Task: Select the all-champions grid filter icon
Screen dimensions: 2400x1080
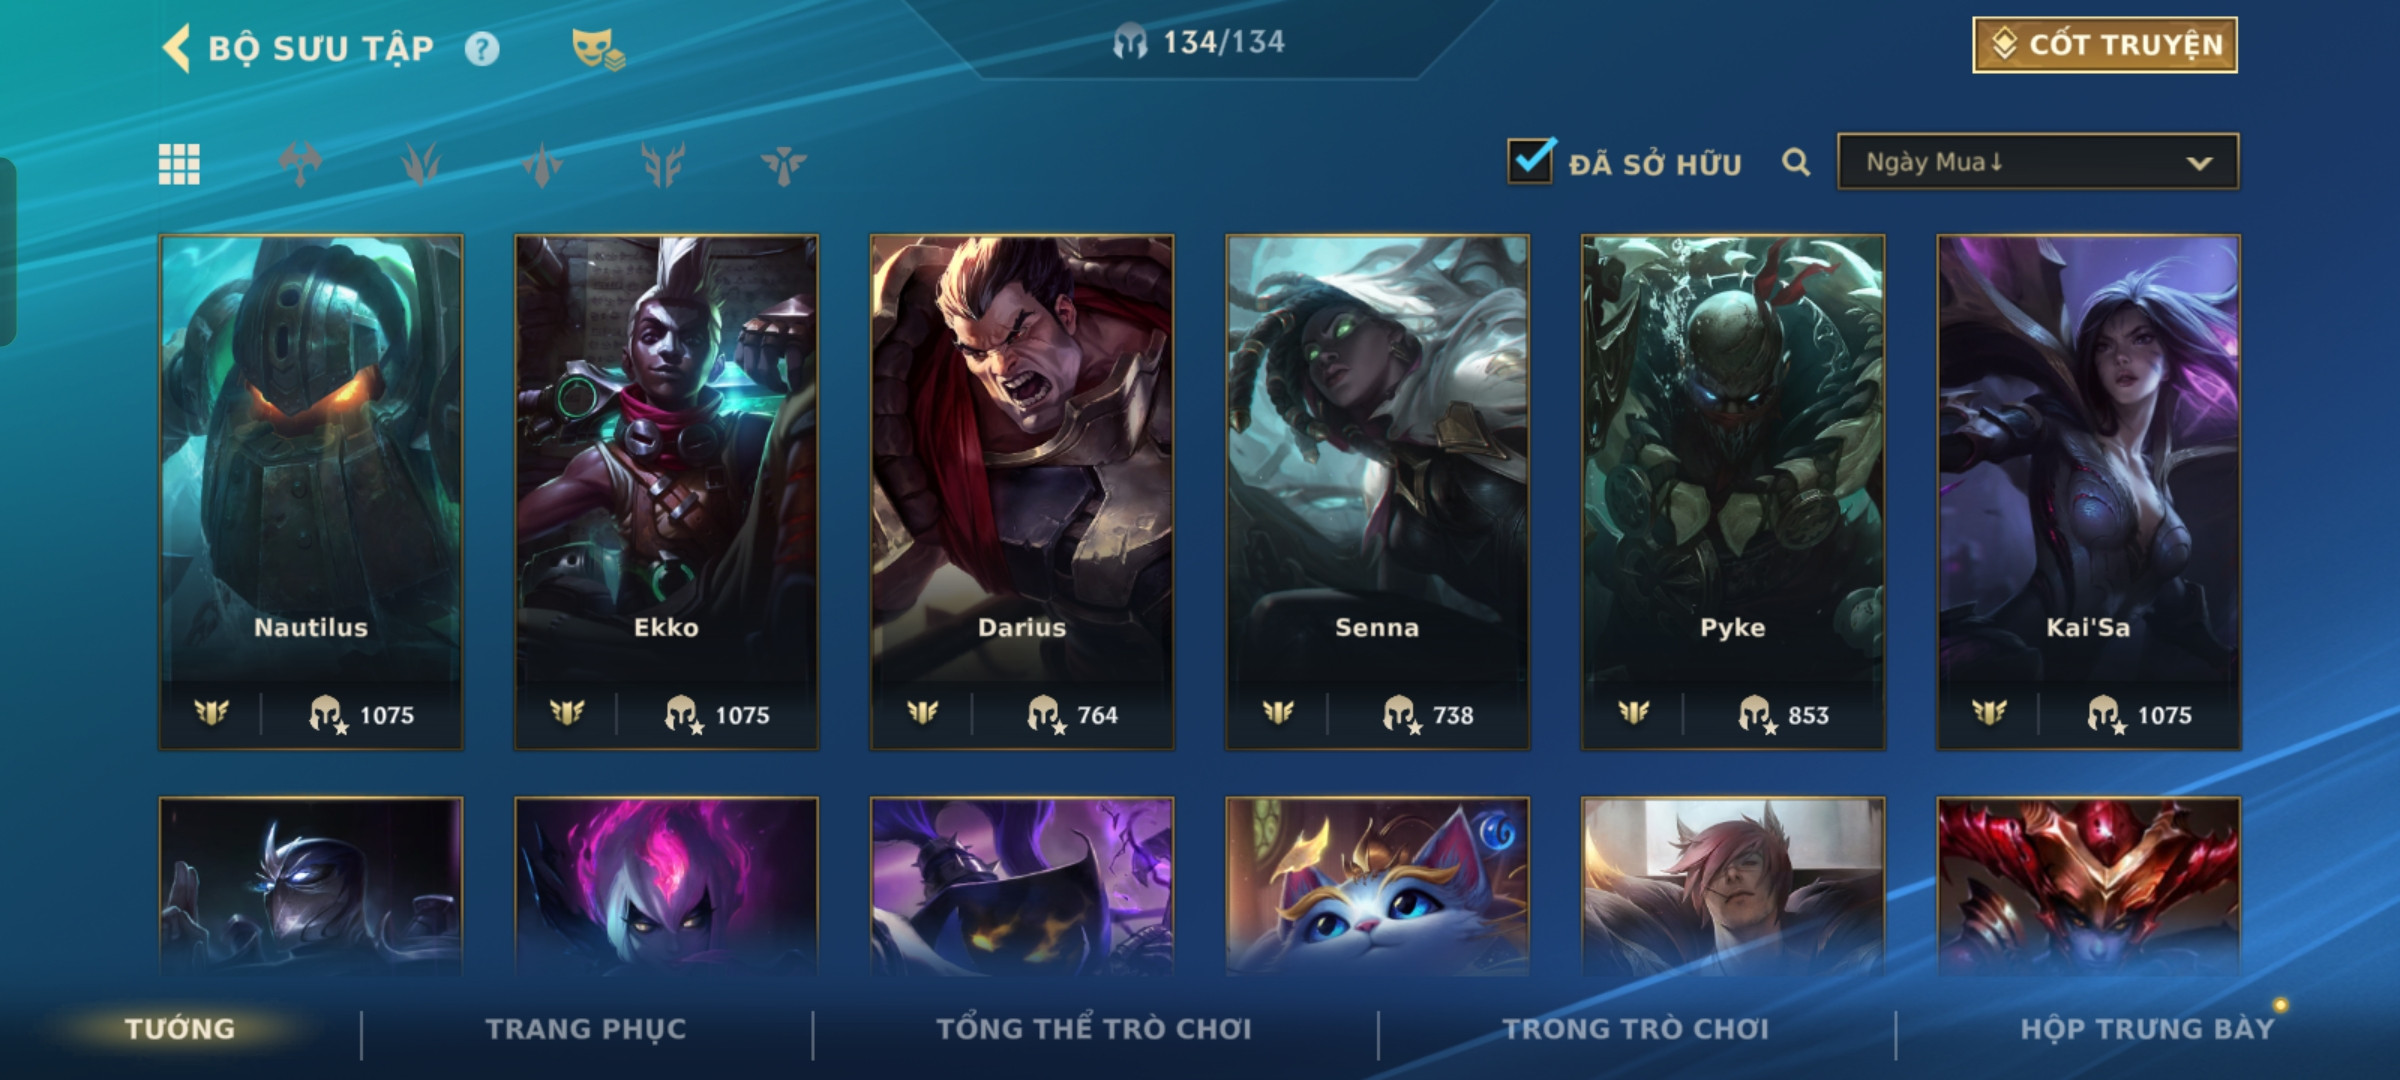Action: [x=179, y=164]
